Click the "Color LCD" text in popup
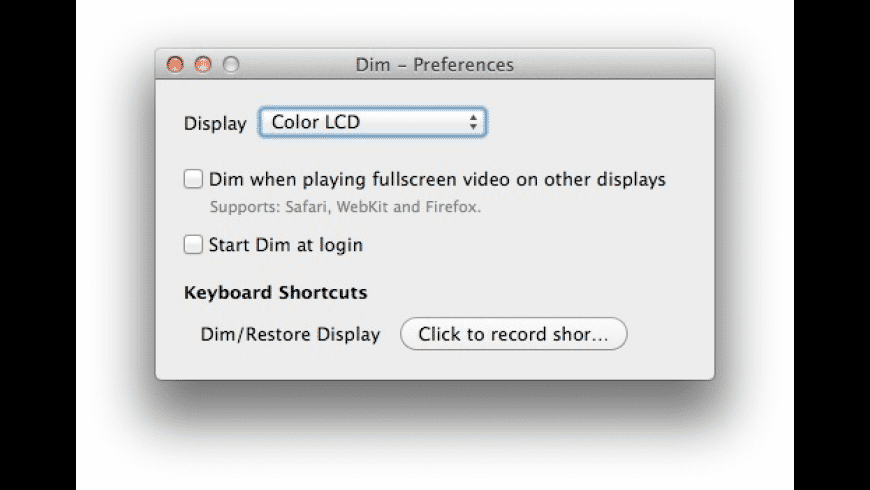Image resolution: width=870 pixels, height=490 pixels. click(316, 123)
